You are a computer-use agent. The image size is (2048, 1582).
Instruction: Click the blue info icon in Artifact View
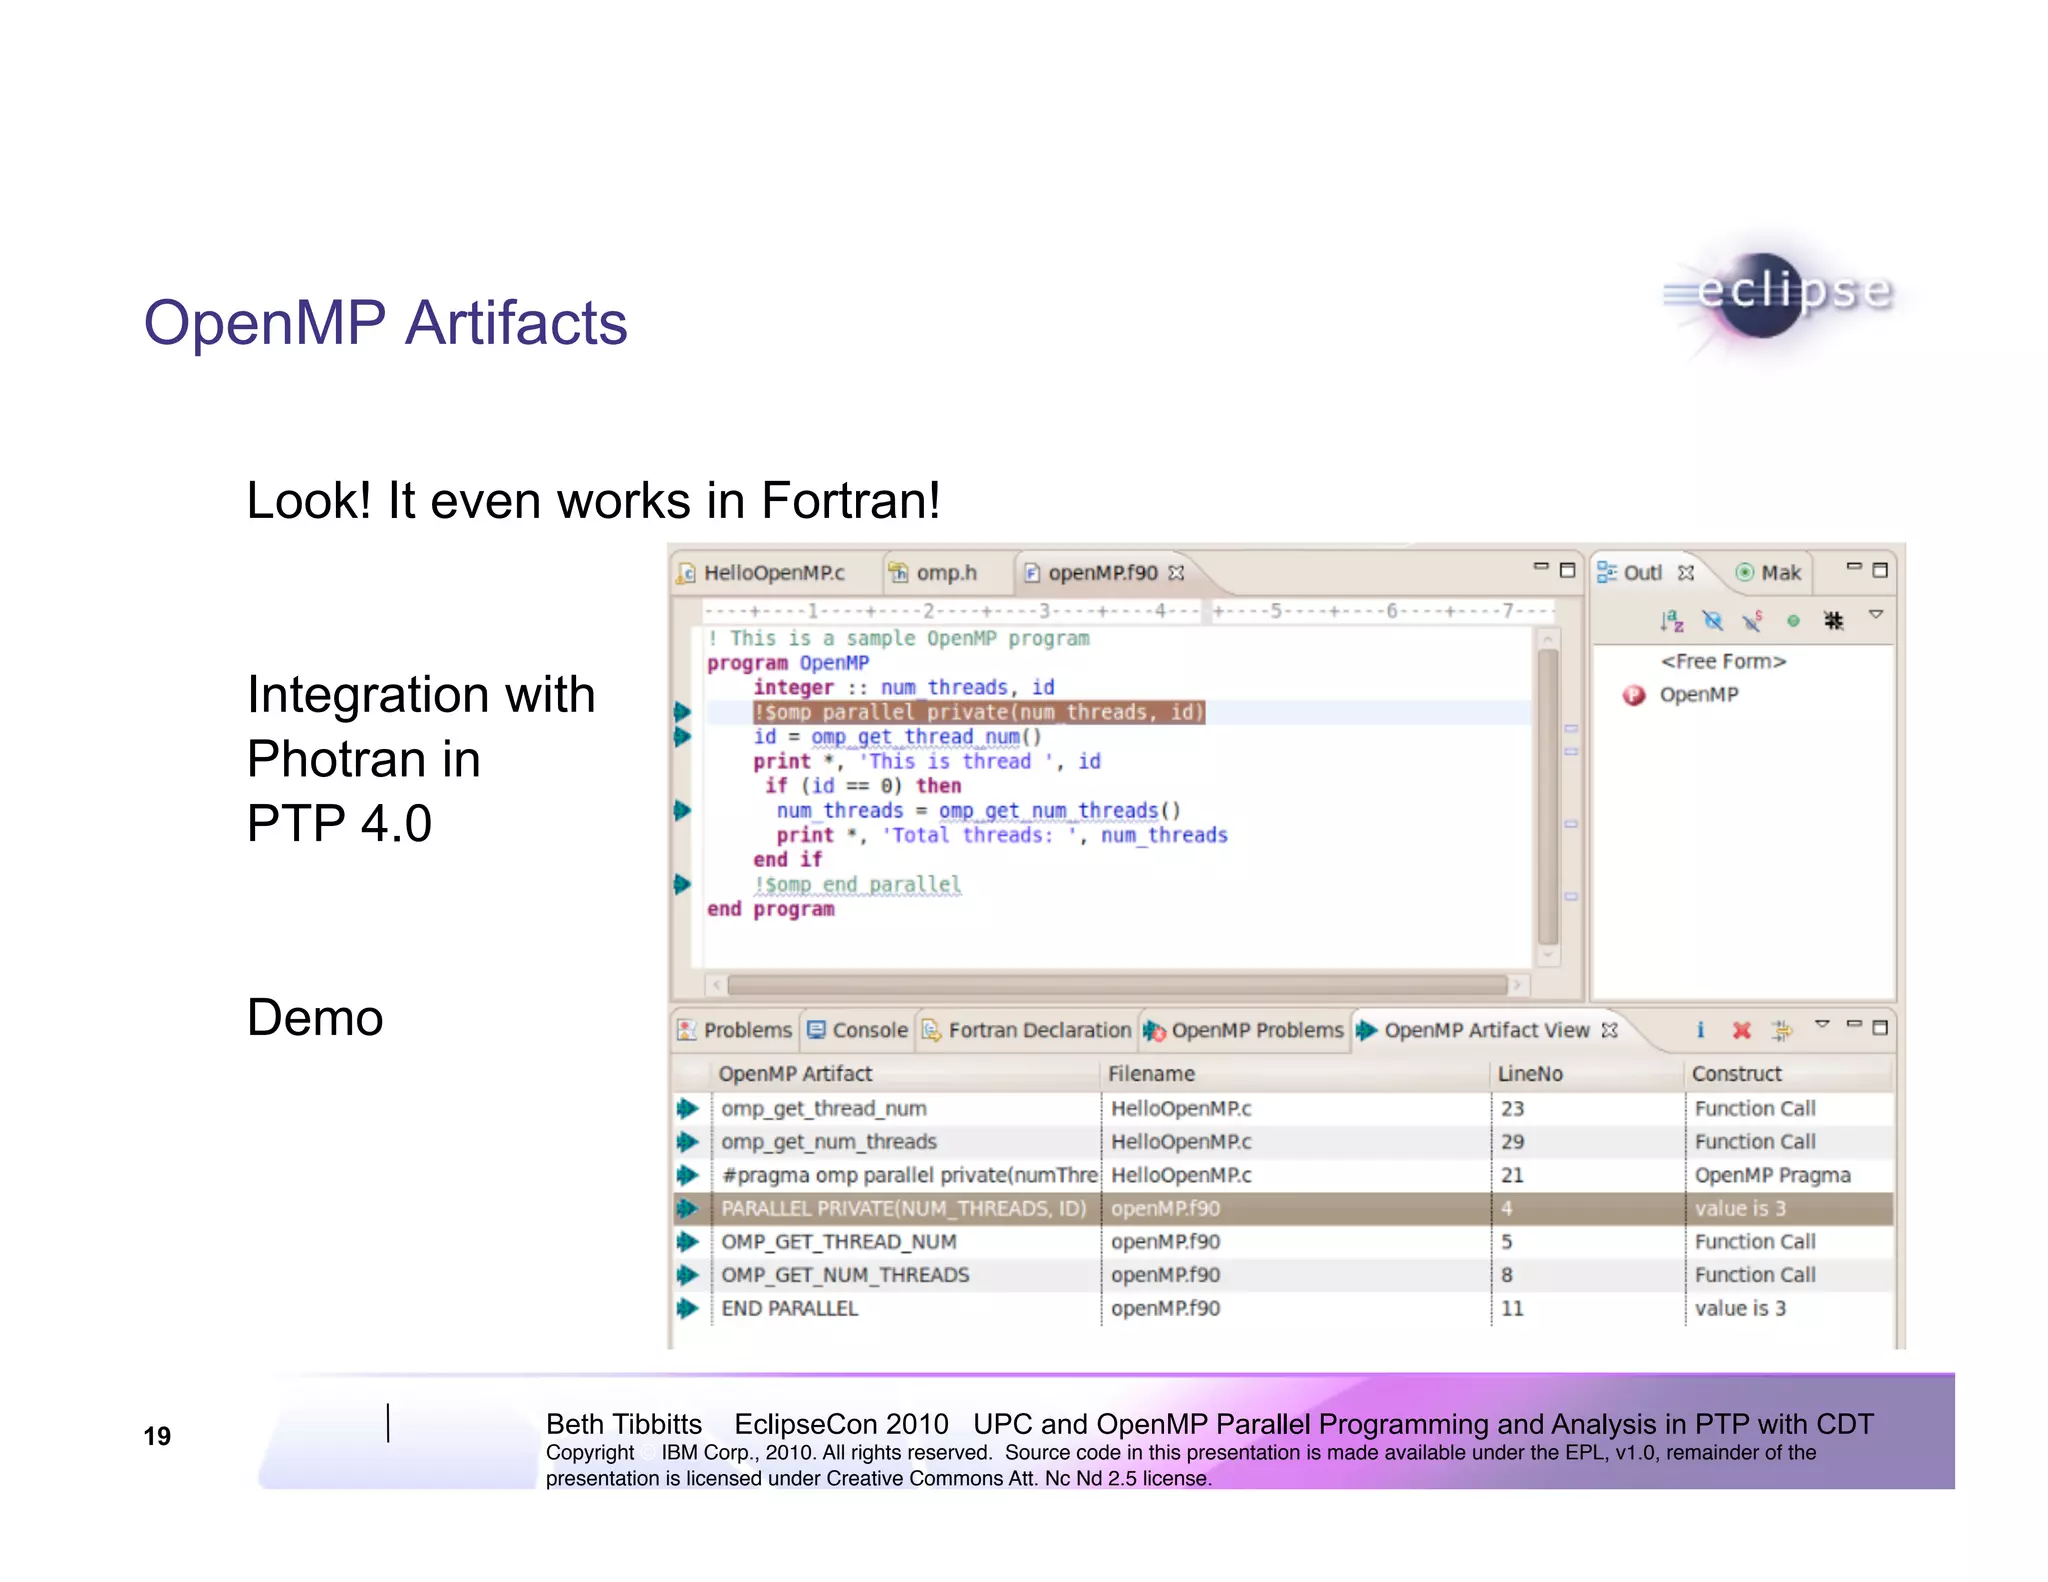[x=1700, y=1029]
